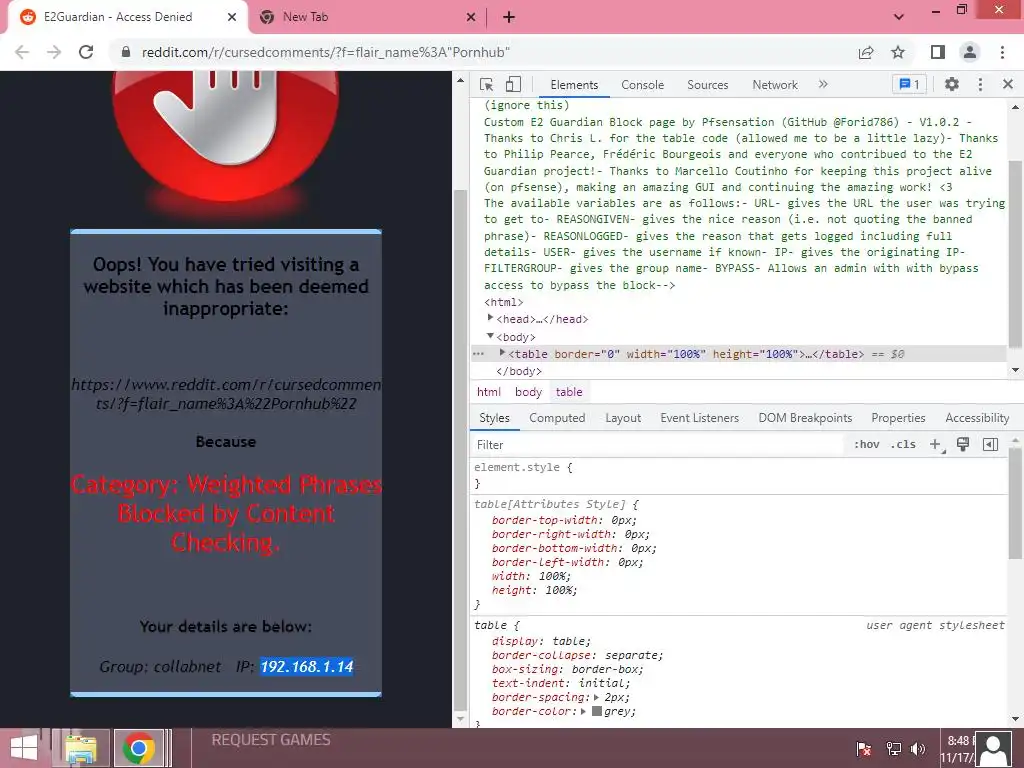Viewport: 1024px width, 768px height.
Task: Click the styles Filter input field
Action: [656, 445]
